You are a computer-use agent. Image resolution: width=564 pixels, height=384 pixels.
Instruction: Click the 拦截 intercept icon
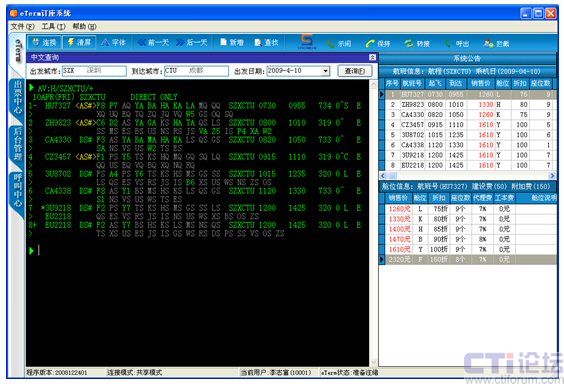[x=496, y=44]
